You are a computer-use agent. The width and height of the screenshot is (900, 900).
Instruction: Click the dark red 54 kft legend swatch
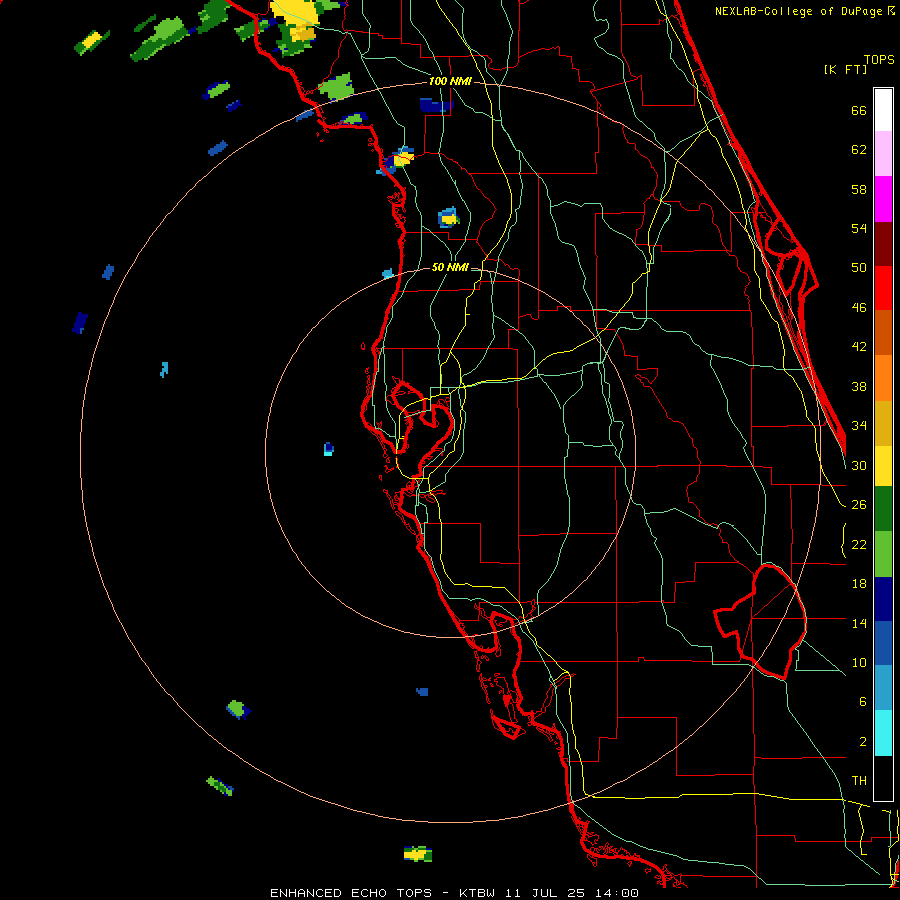(883, 243)
